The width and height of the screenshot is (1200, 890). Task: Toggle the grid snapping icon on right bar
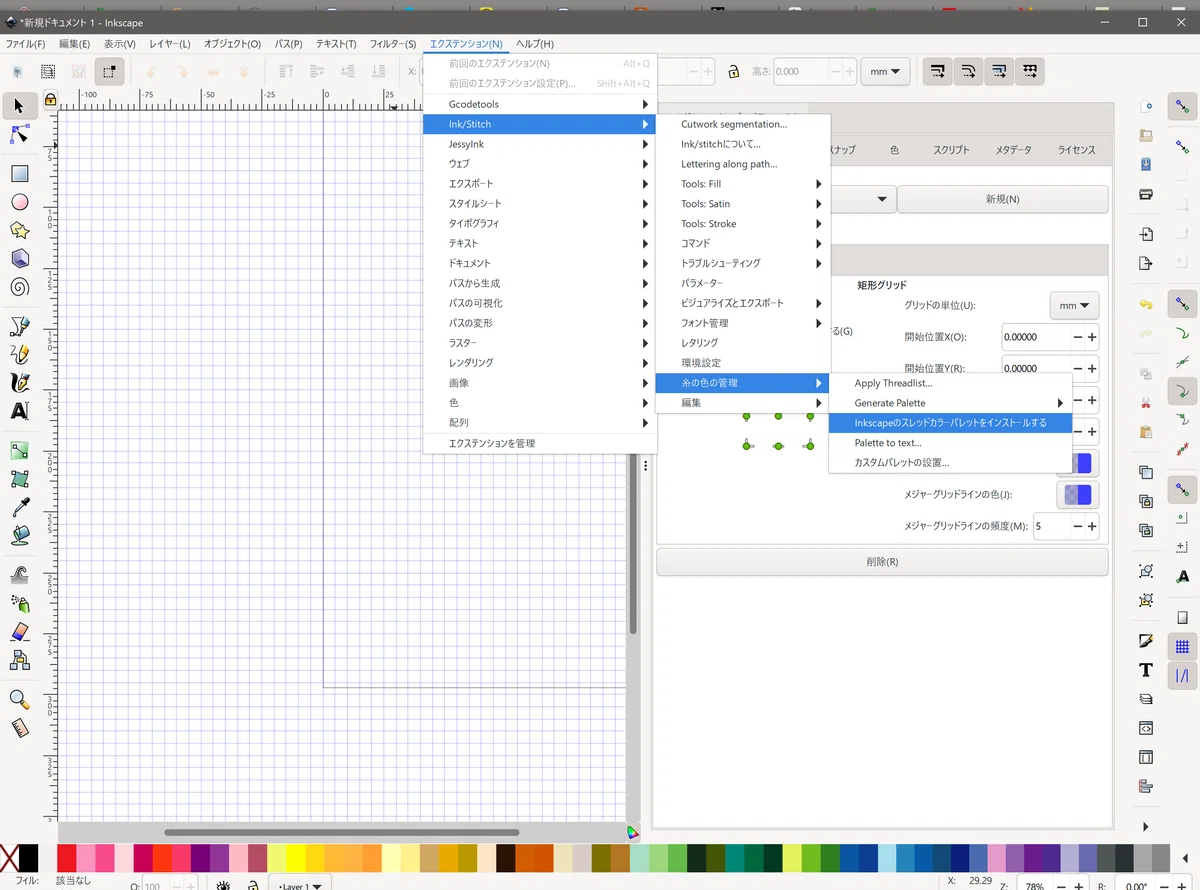pyautogui.click(x=1182, y=647)
